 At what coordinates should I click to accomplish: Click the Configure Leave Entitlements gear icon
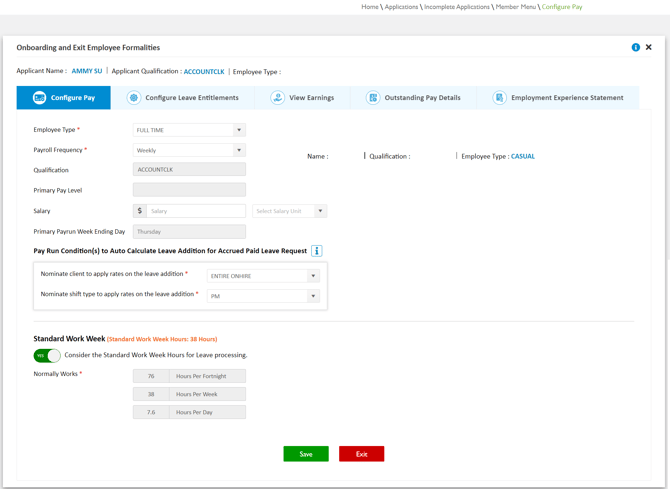pyautogui.click(x=134, y=98)
